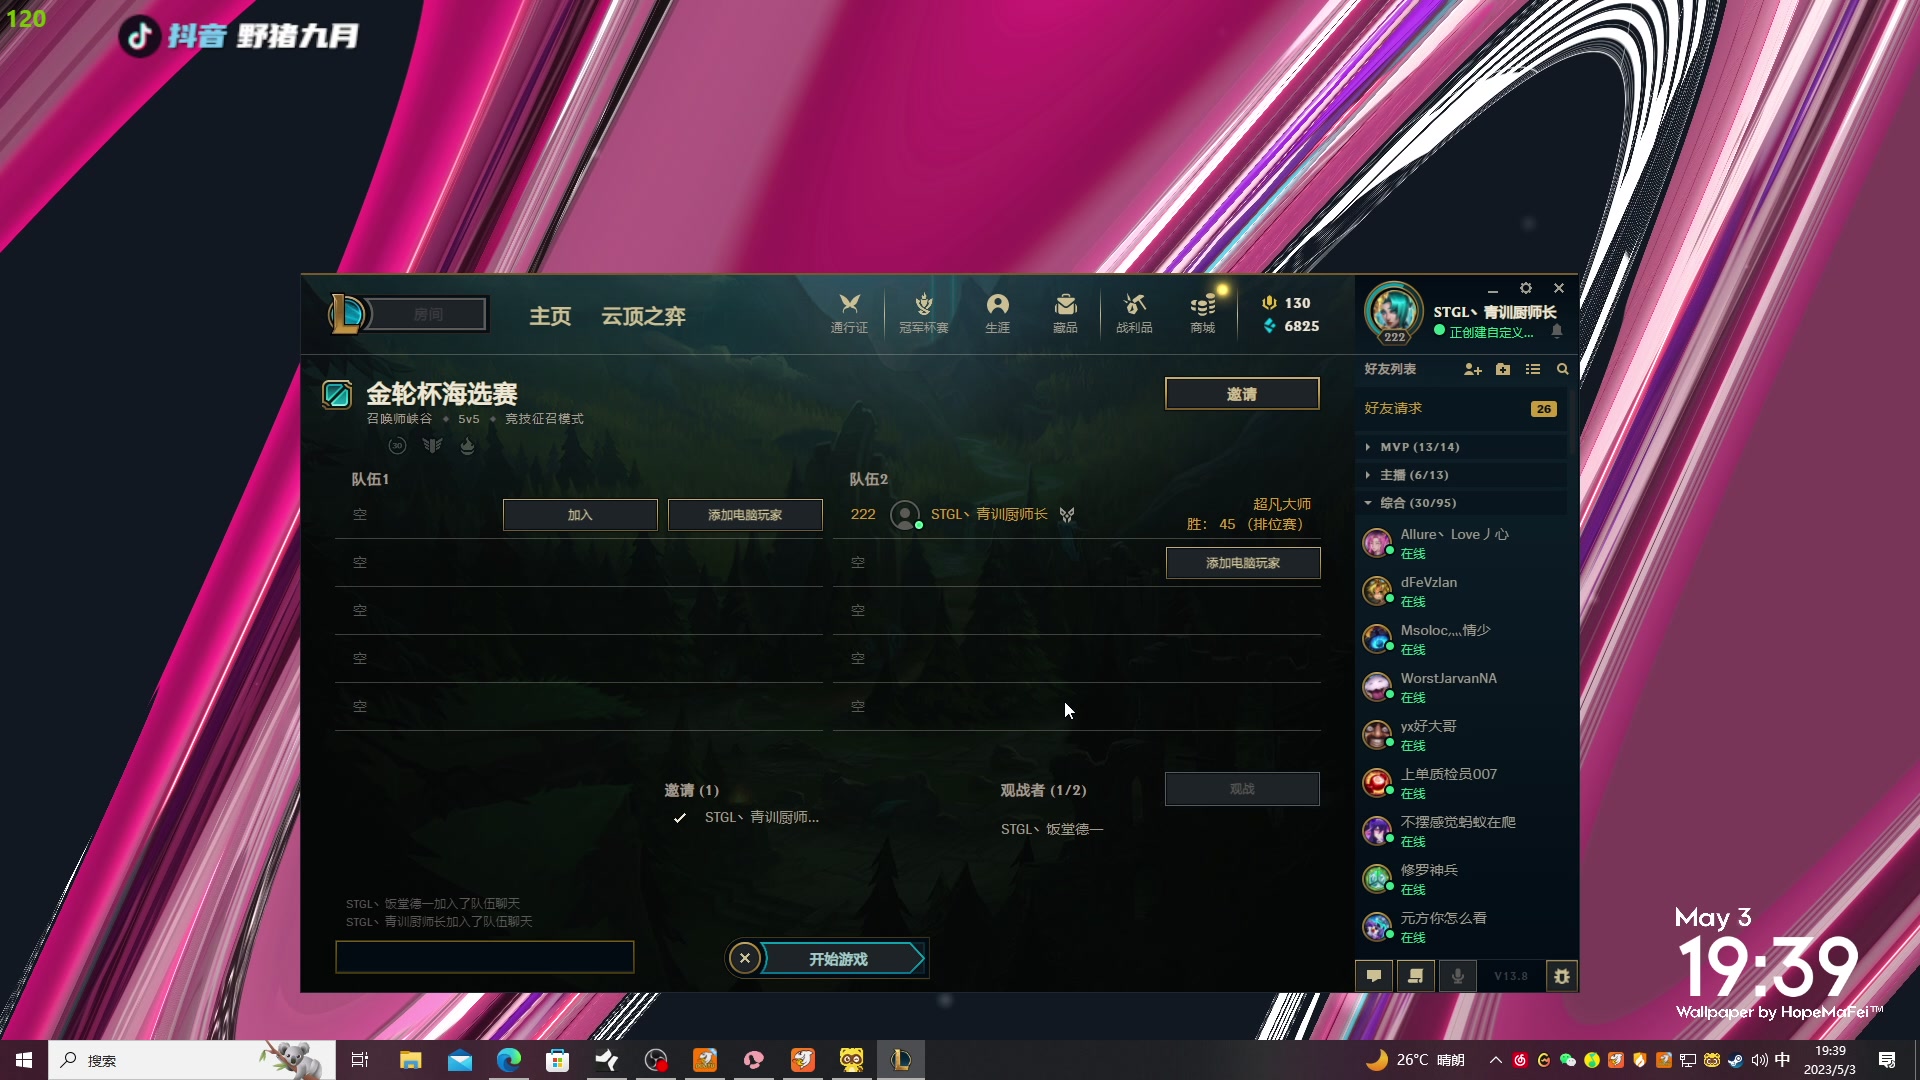Click the lobby game mode icon
The height and width of the screenshot is (1080, 1920).
coord(337,395)
